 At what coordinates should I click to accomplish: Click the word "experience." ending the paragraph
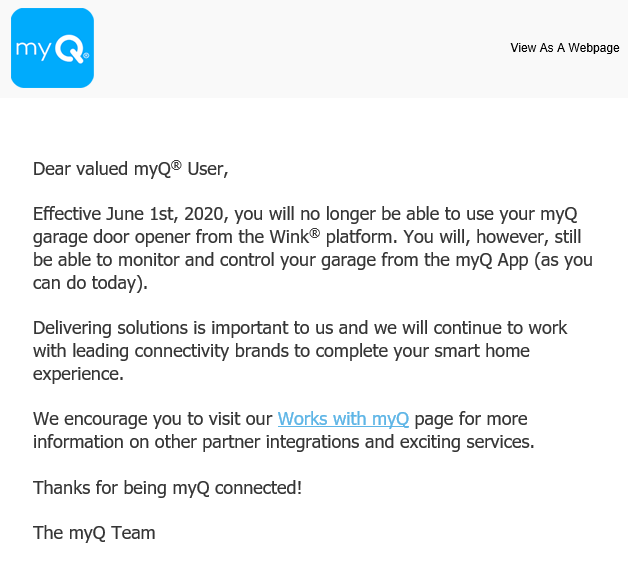(x=78, y=374)
